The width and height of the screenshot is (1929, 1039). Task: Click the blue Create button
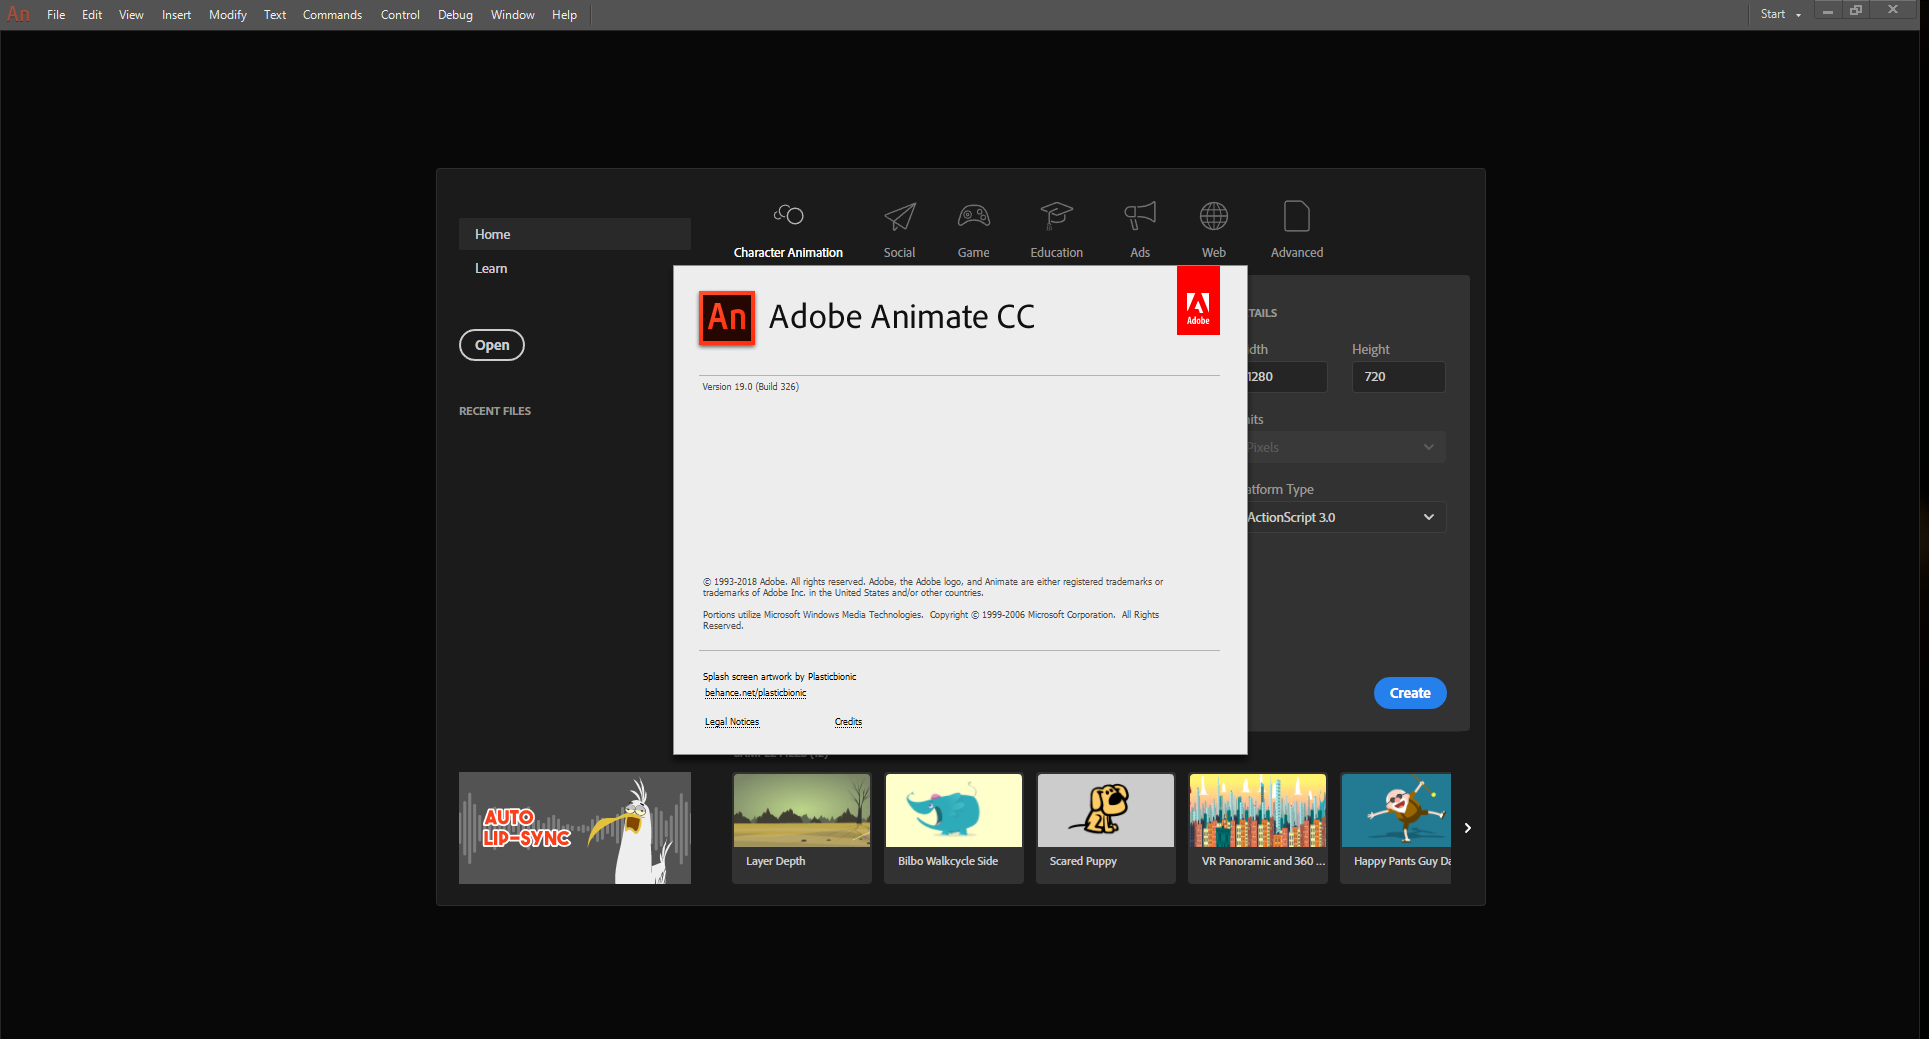coord(1409,693)
